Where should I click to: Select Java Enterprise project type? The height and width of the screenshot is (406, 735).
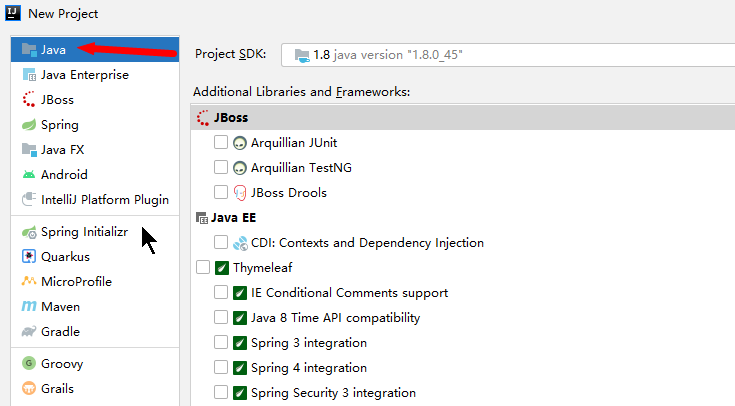tap(84, 75)
